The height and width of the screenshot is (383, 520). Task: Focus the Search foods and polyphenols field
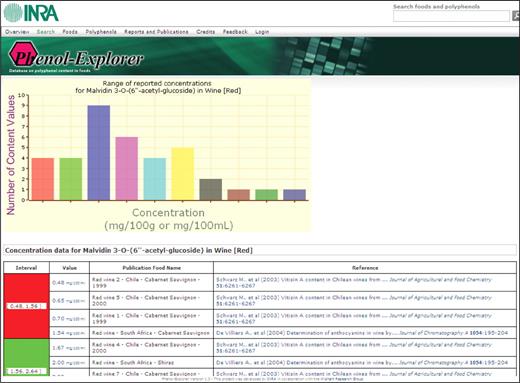451,16
